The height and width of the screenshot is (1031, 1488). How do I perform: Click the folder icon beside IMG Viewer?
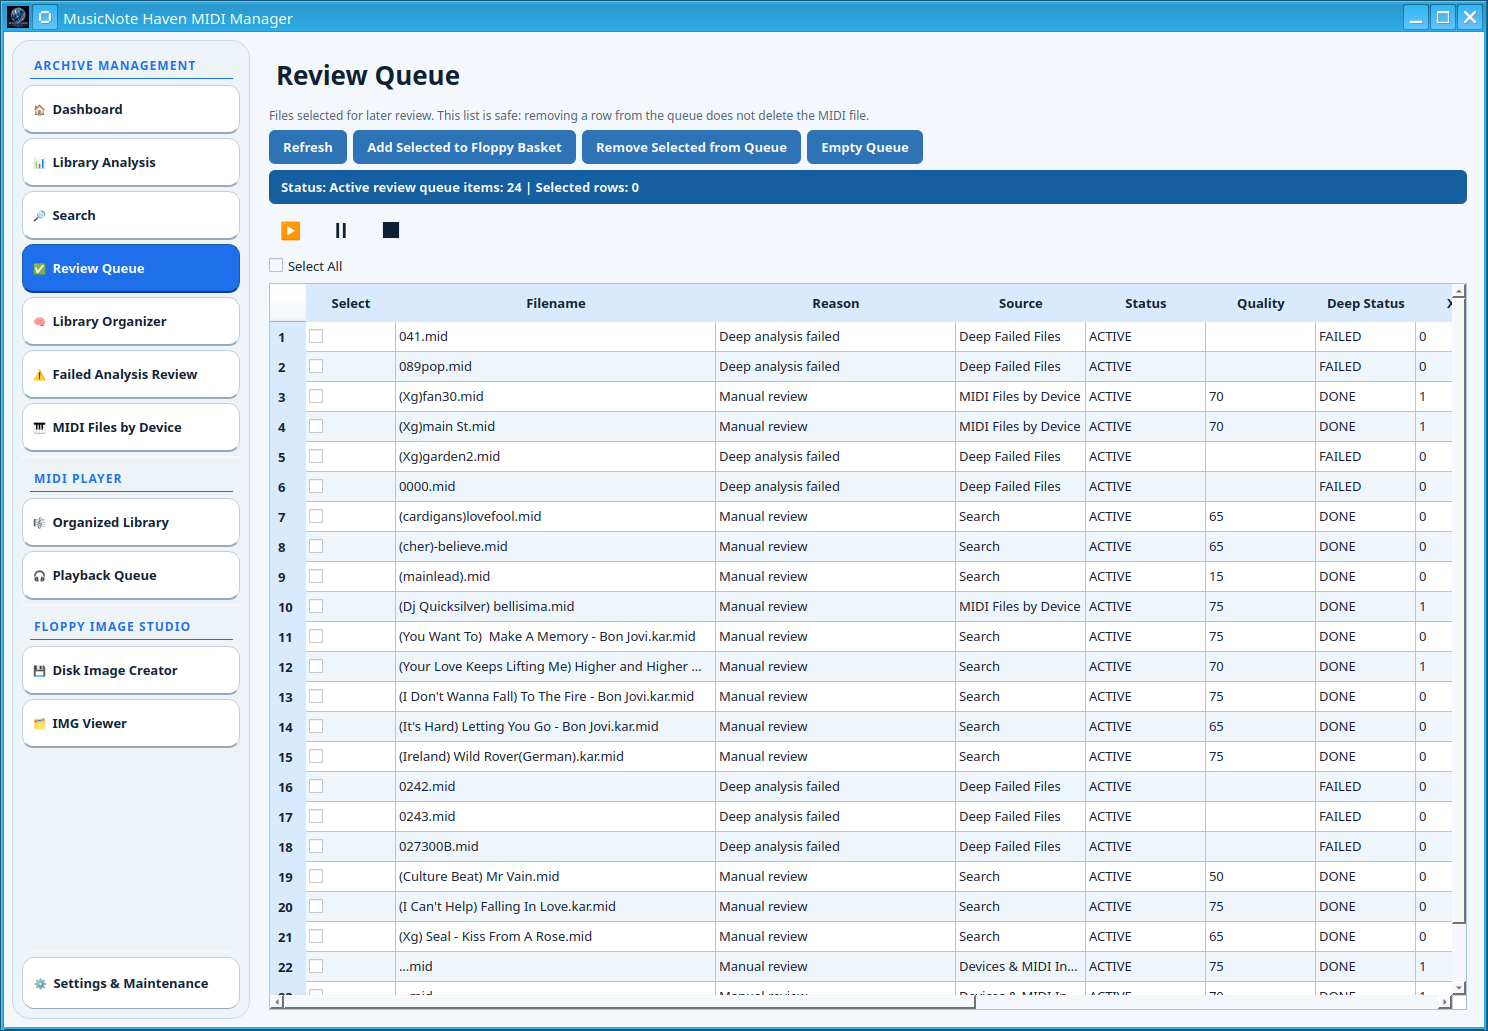point(40,724)
